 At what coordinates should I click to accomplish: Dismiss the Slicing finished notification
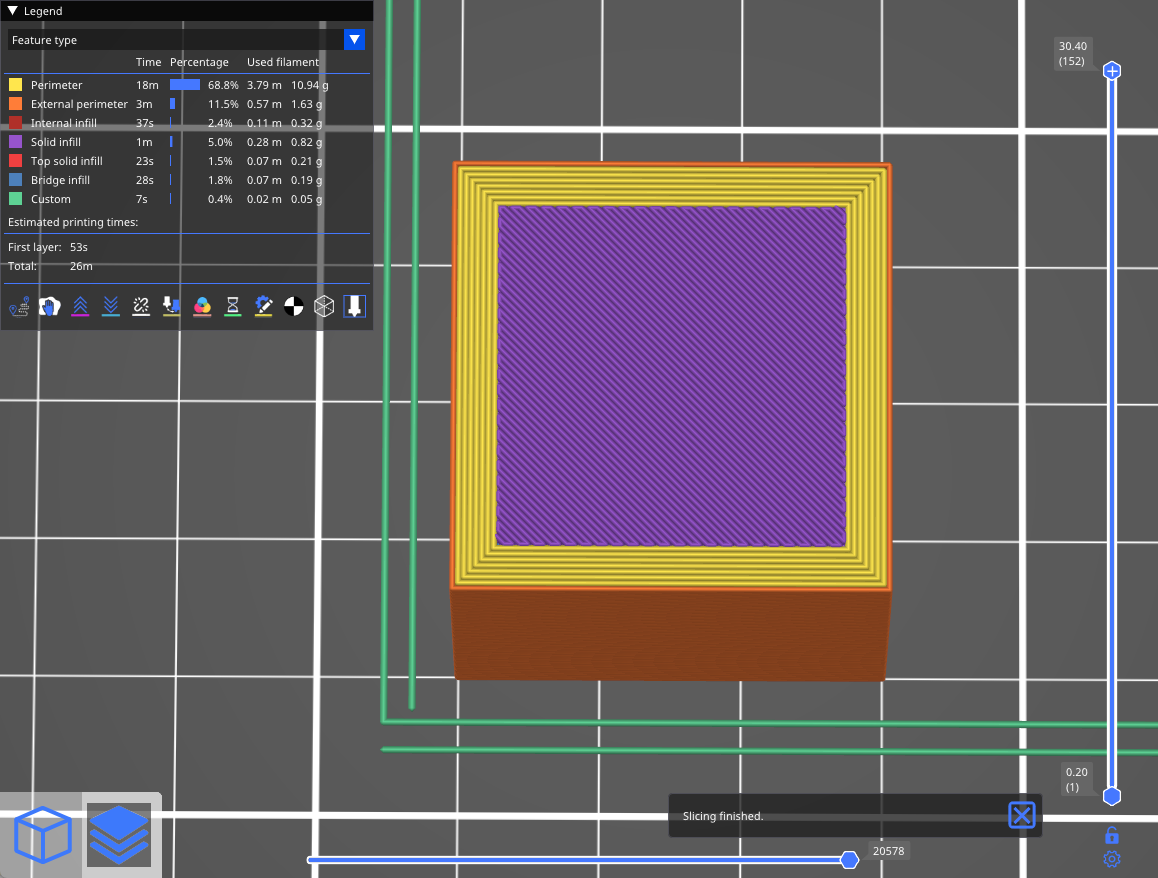pos(1021,815)
